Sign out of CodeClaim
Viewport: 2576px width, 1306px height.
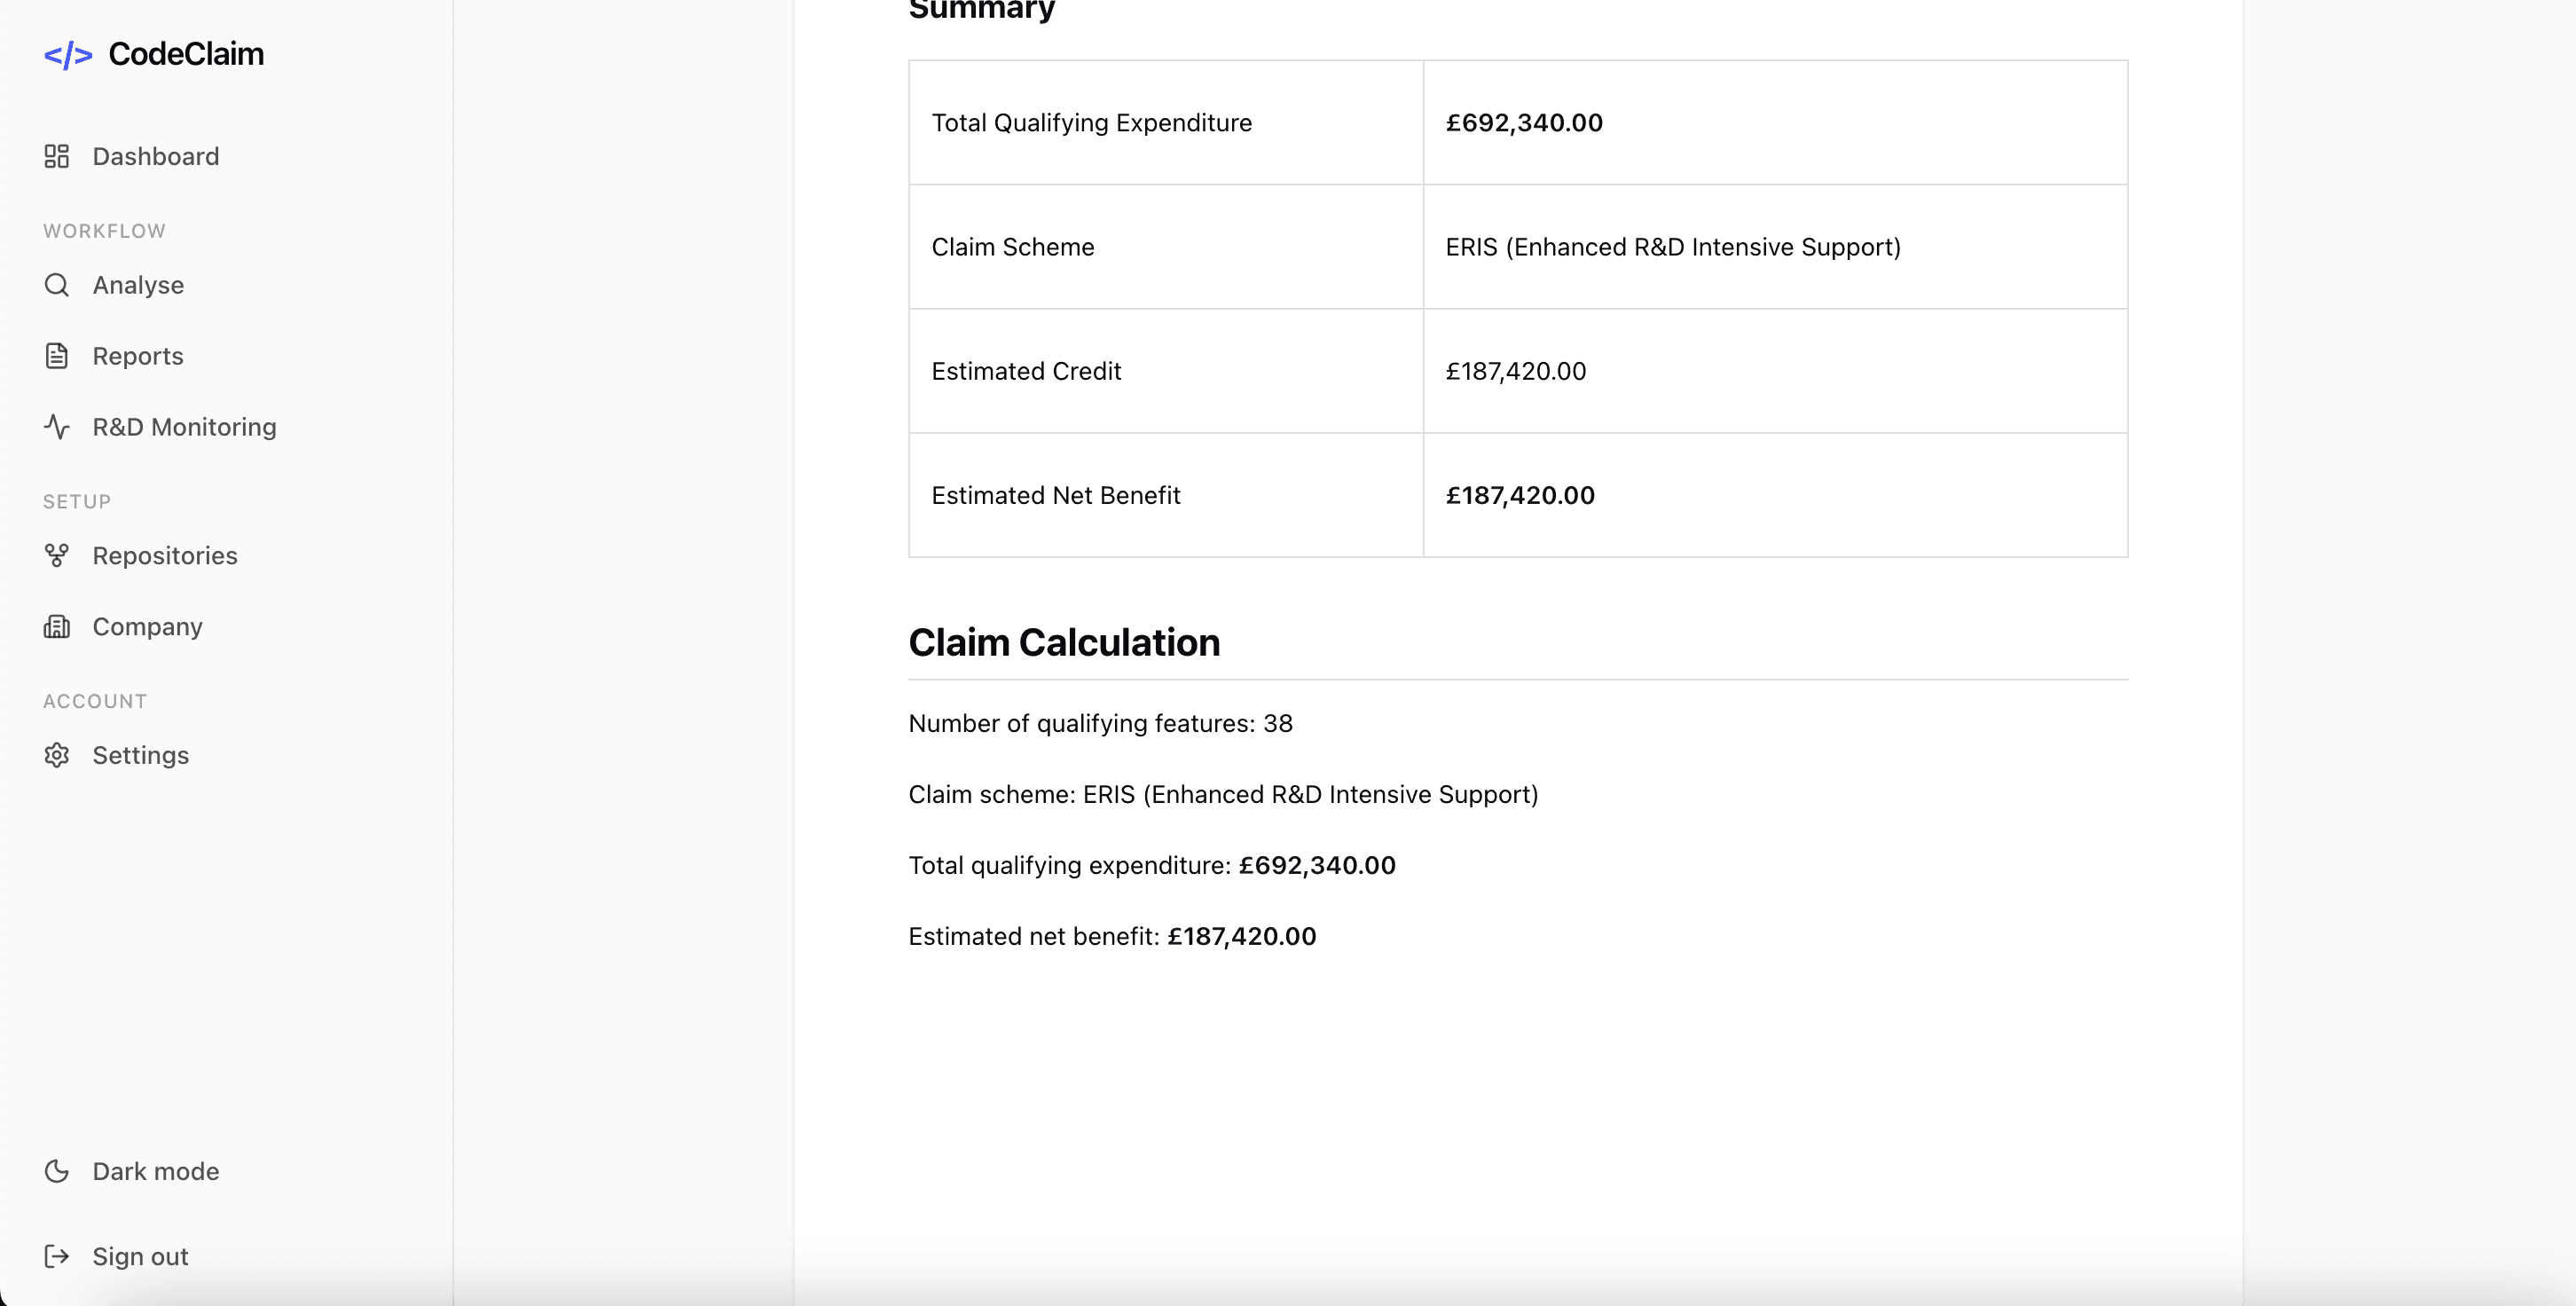(x=140, y=1256)
